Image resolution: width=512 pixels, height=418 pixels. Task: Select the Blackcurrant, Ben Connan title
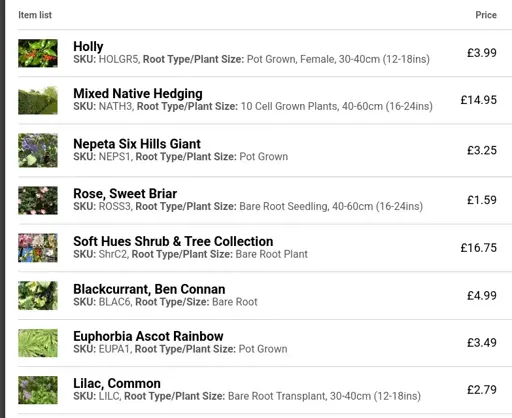tap(149, 289)
